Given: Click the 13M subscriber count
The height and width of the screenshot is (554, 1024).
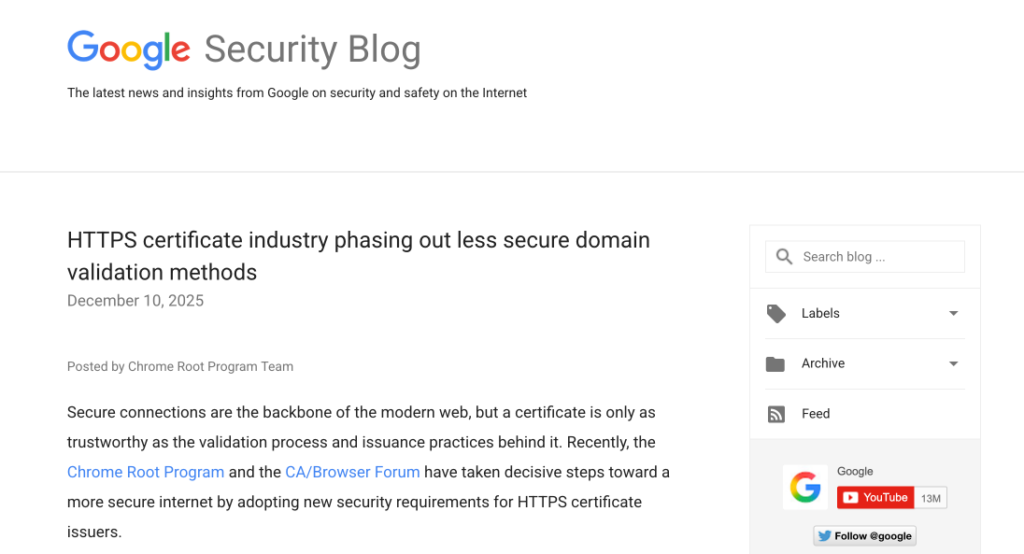Looking at the screenshot, I should coord(930,498).
